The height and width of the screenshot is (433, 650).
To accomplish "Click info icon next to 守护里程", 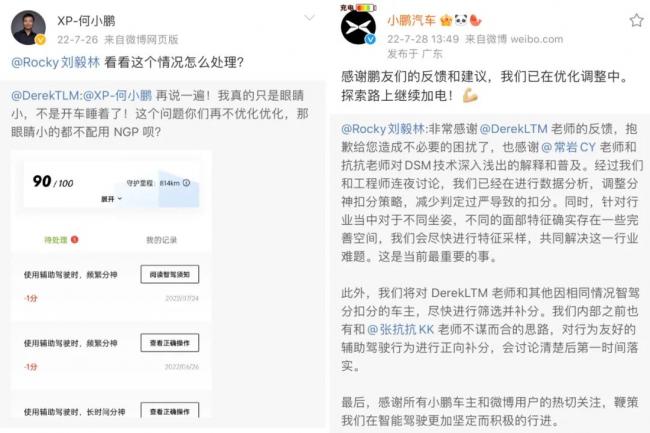I will click(187, 183).
